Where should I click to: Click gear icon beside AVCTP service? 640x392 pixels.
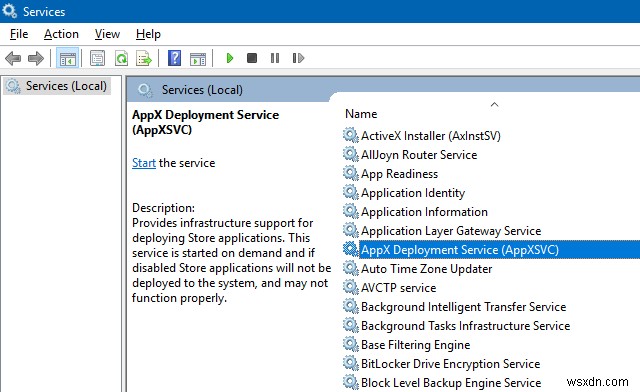point(351,287)
